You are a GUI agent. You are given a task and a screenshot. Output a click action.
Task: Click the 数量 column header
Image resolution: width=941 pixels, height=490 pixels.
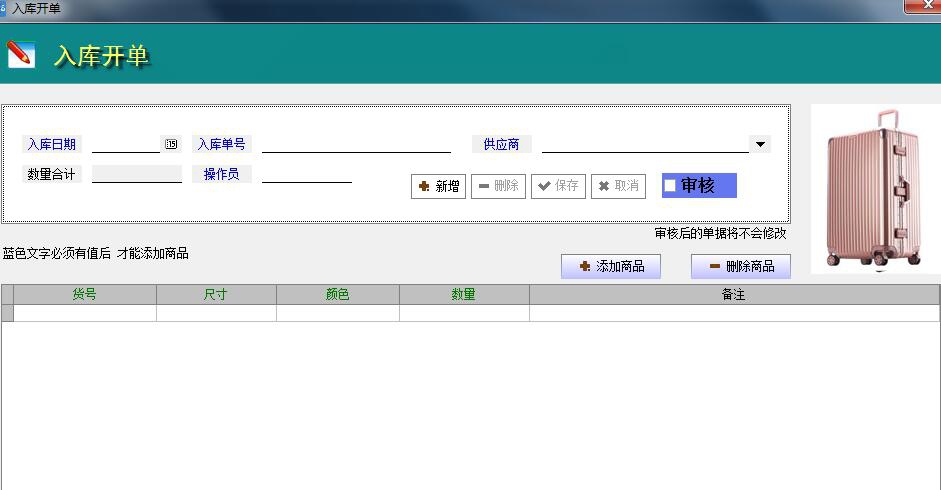[464, 294]
